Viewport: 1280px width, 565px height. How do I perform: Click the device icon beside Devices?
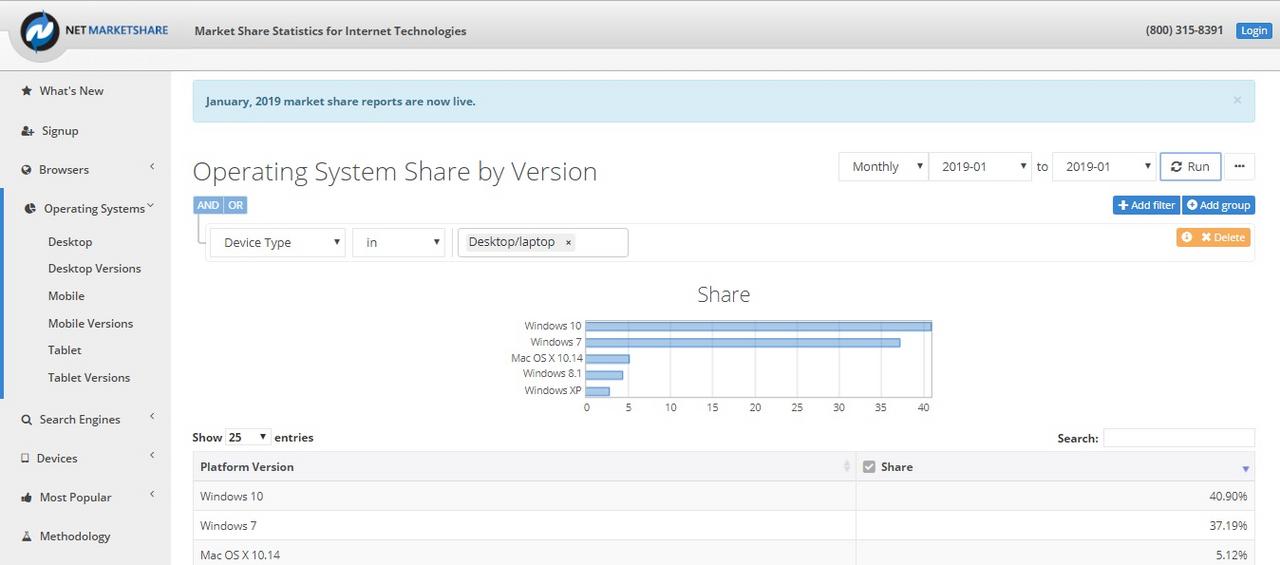pos(26,459)
